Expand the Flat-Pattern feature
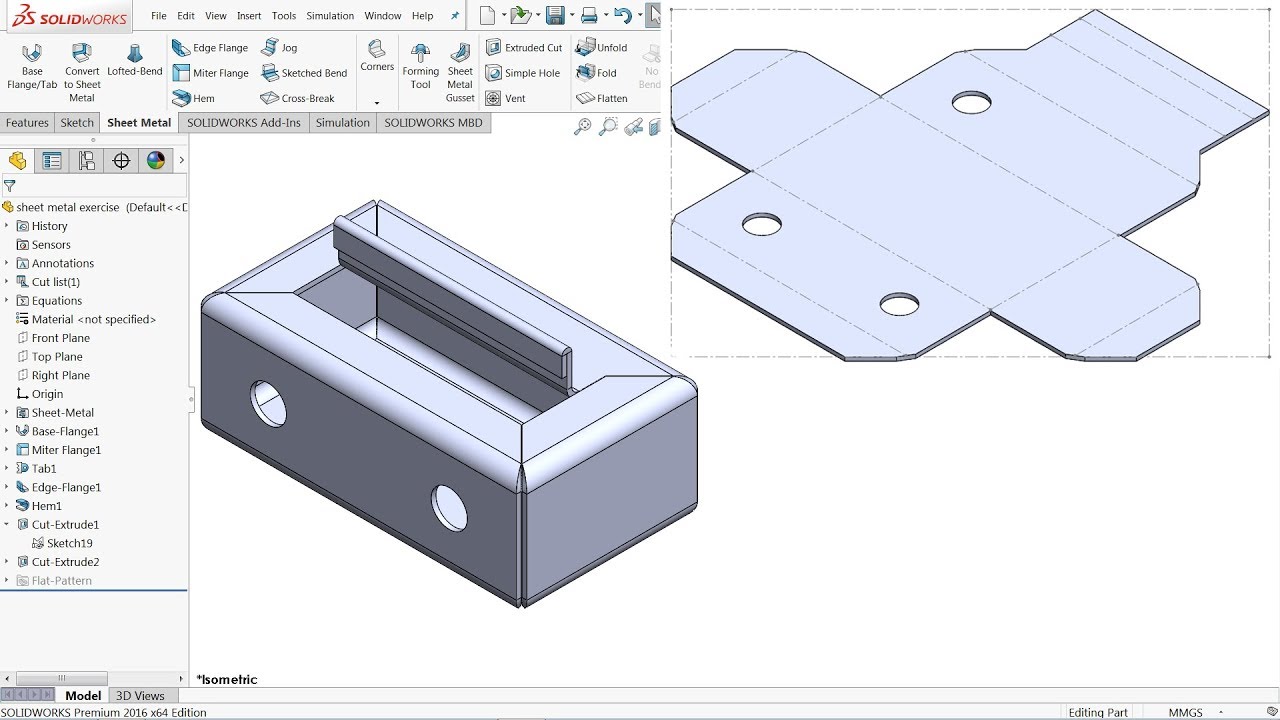The width and height of the screenshot is (1280, 720). [x=7, y=580]
